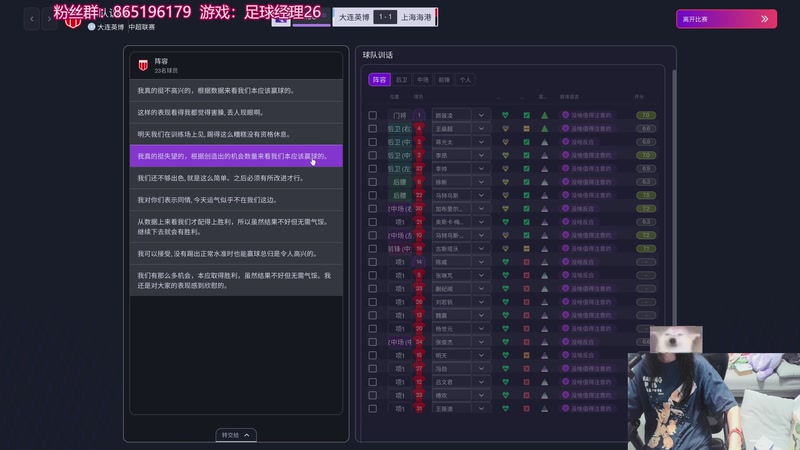
Task: Tick the checkbox for shirt number 32
Action: click(373, 168)
